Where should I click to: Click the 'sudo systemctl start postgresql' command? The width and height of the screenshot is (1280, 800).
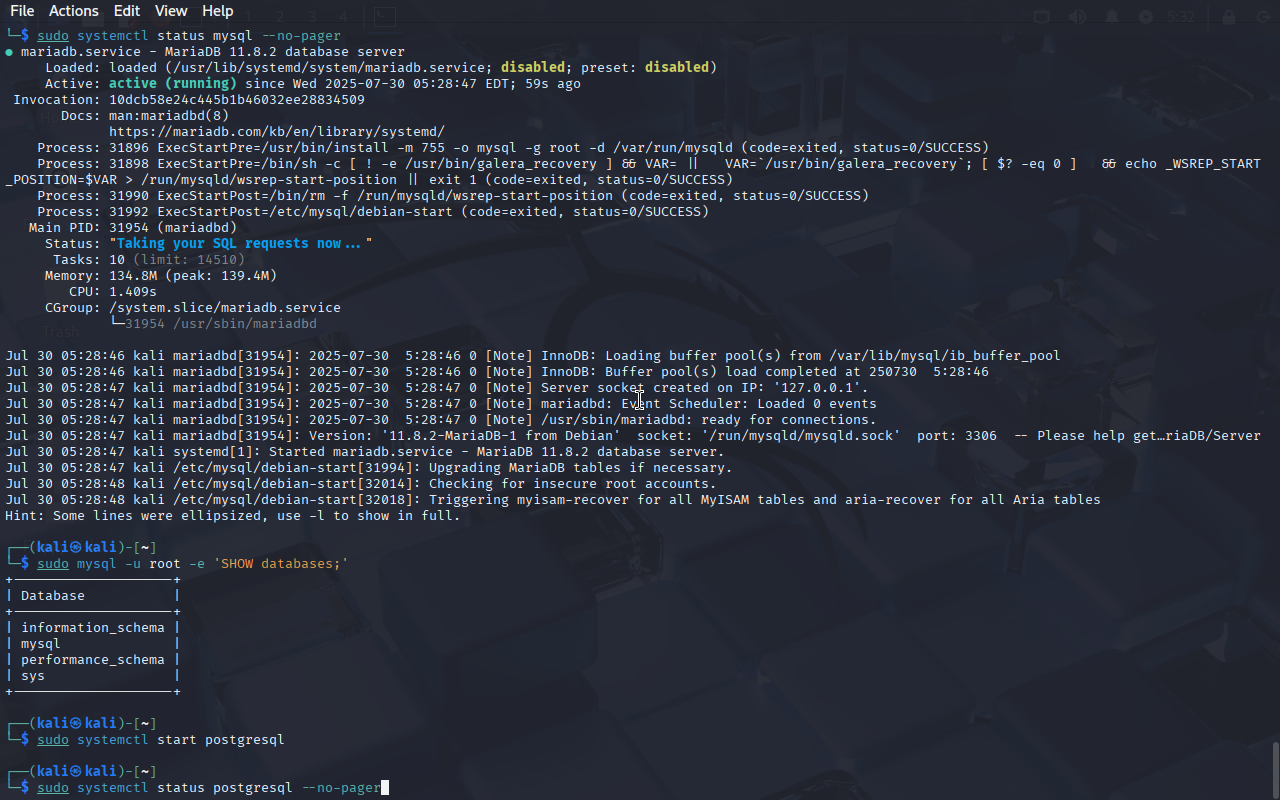pyautogui.click(x=161, y=740)
